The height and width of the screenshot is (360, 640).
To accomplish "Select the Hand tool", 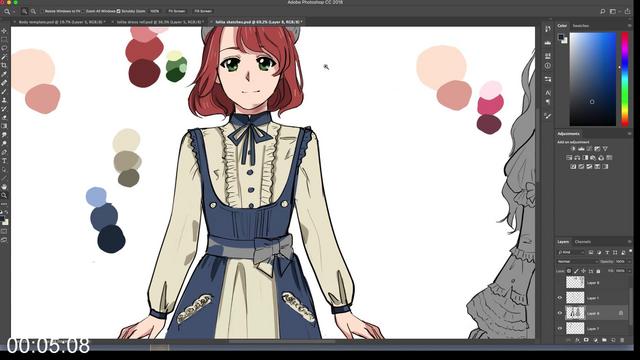I will tap(4, 187).
